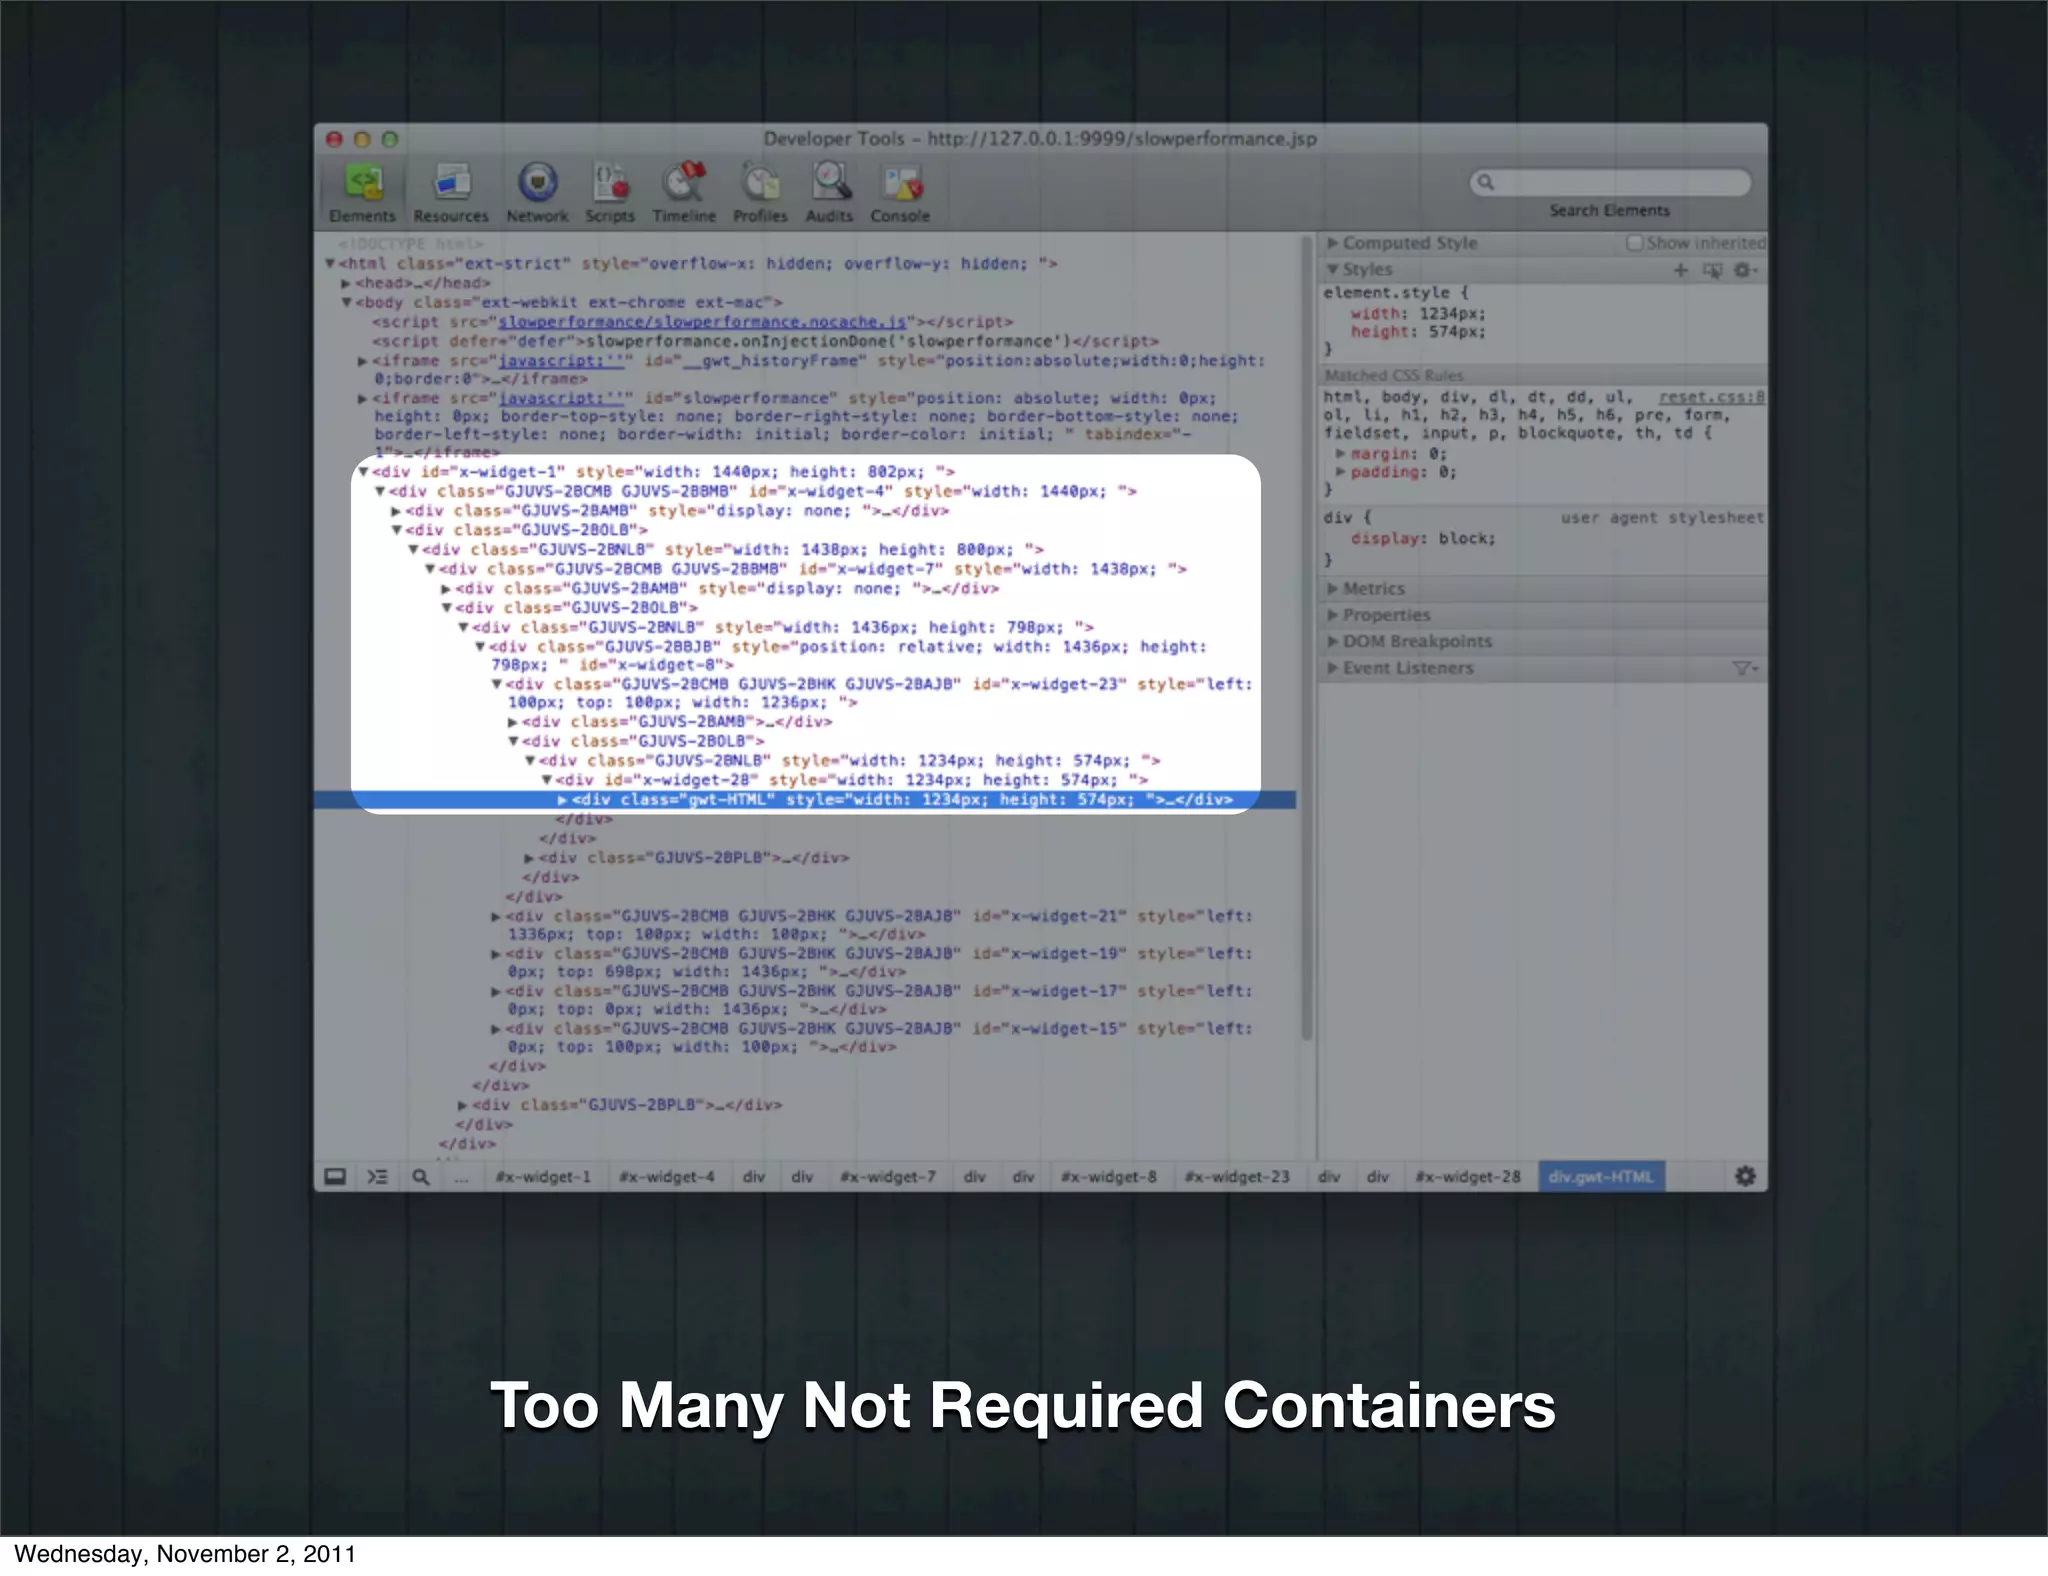The height and width of the screenshot is (1576, 2048).
Task: Add new style rule plus icon
Action: pos(1681,270)
